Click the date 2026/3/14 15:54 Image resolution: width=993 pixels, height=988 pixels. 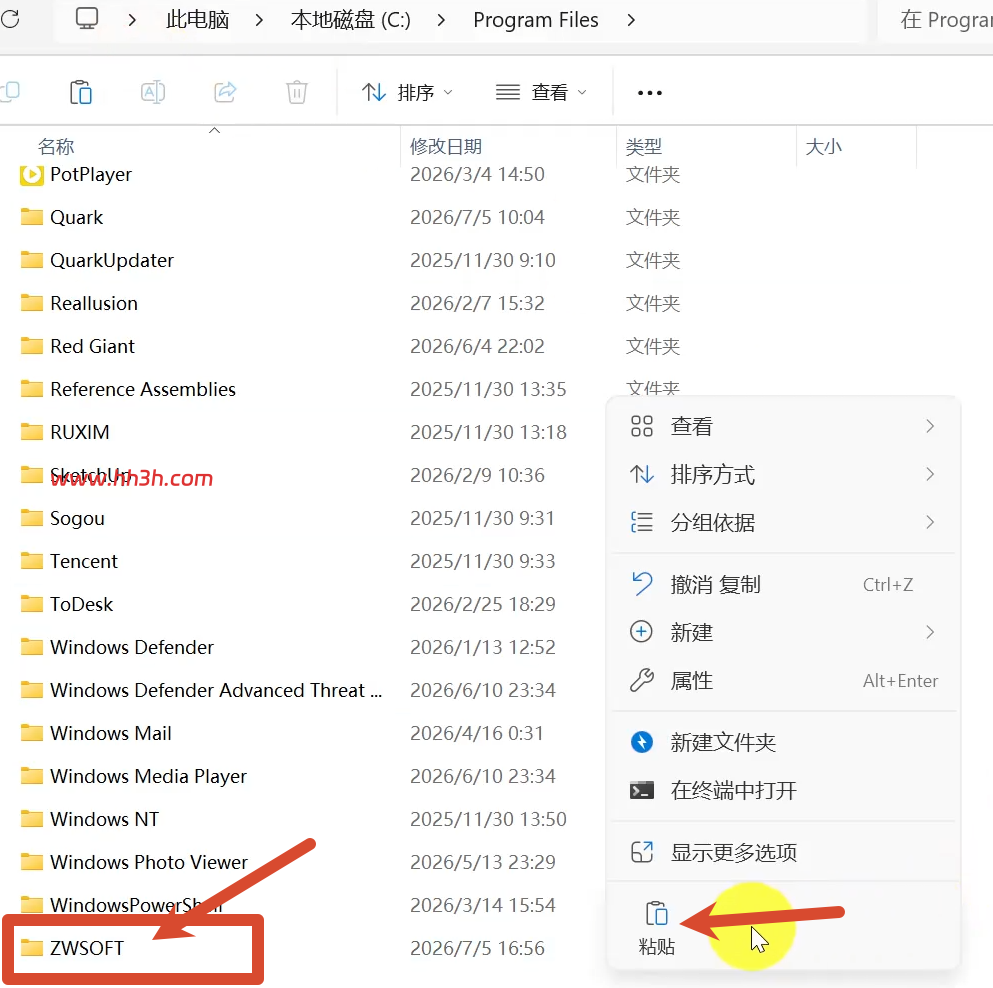coord(483,905)
